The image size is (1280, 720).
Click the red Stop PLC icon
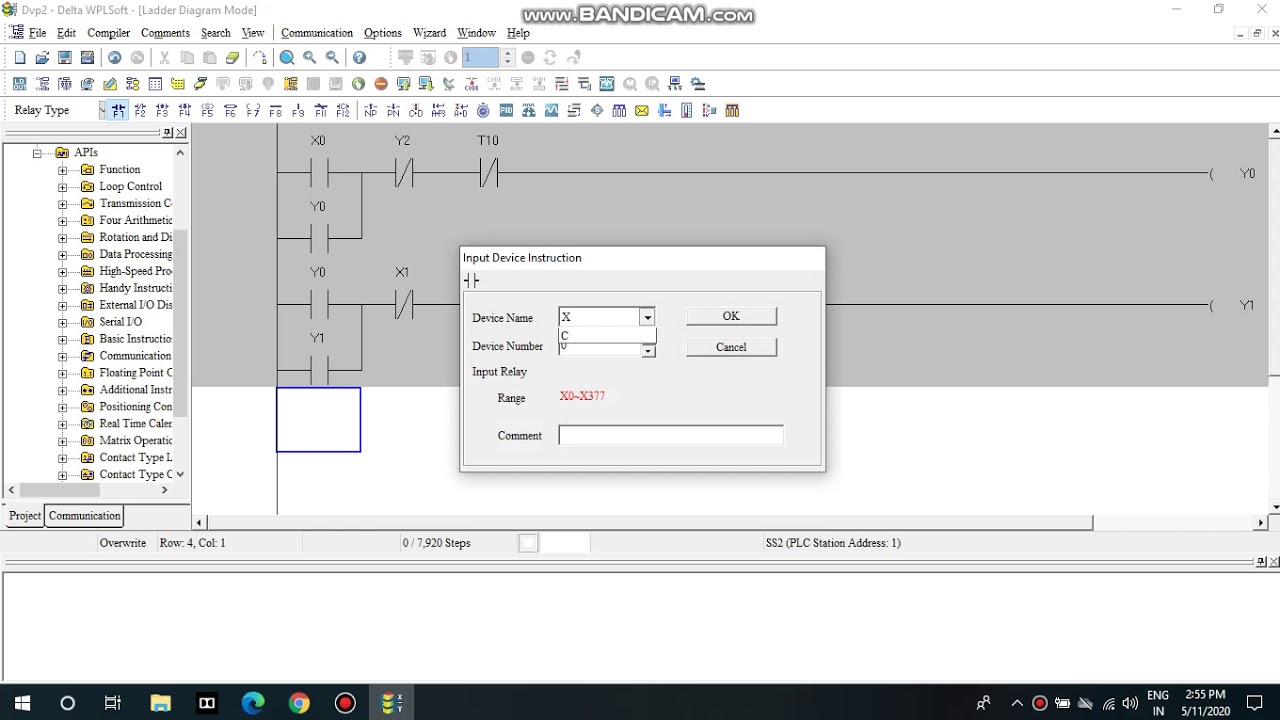tap(381, 84)
